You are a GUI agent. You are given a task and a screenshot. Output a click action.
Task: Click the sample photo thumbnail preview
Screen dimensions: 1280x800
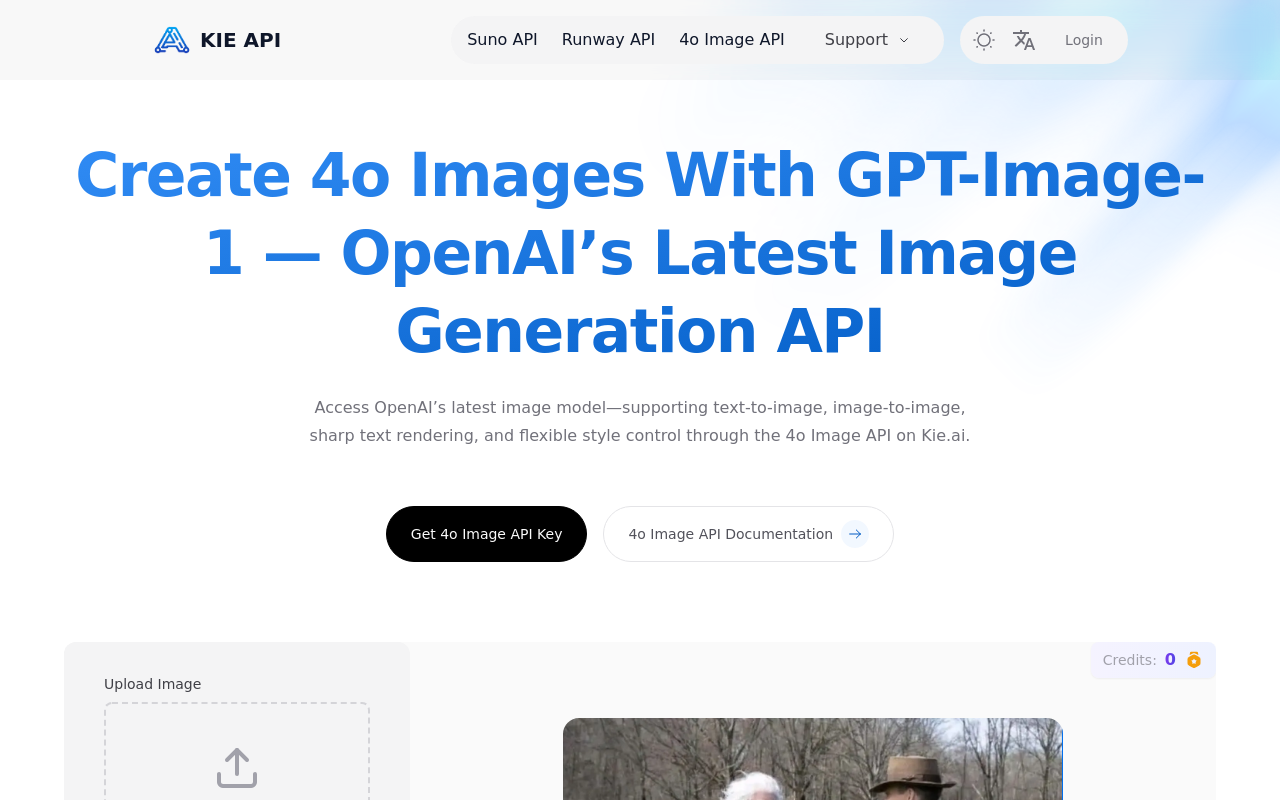pos(813,759)
